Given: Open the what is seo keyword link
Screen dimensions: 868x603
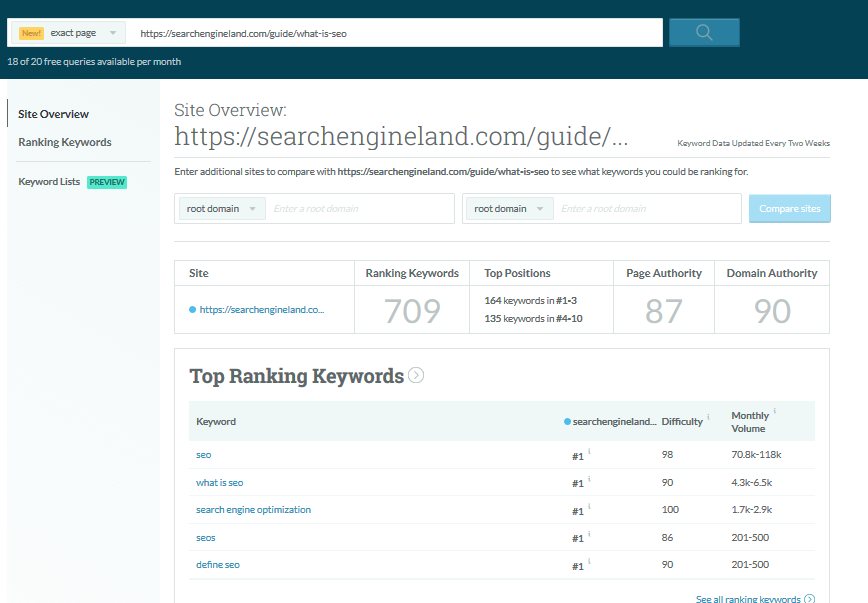Looking at the screenshot, I should pyautogui.click(x=219, y=482).
